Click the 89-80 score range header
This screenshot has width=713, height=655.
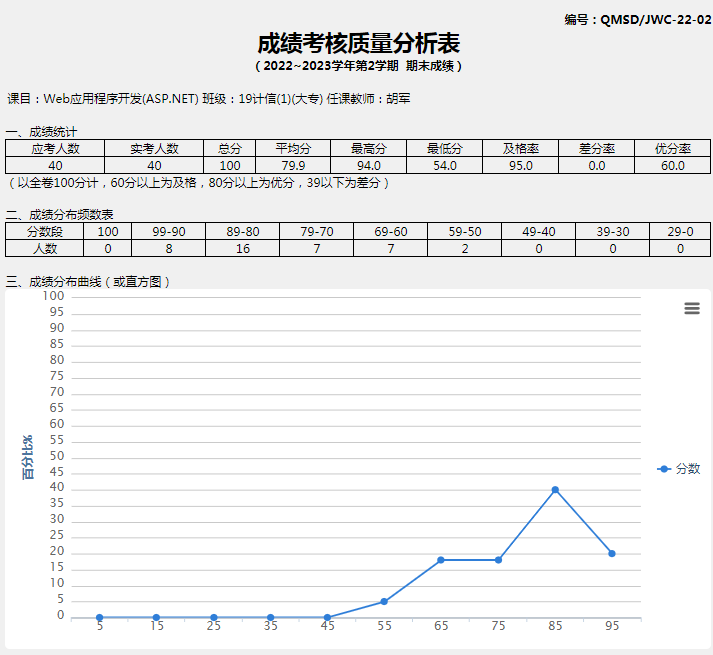(x=243, y=232)
